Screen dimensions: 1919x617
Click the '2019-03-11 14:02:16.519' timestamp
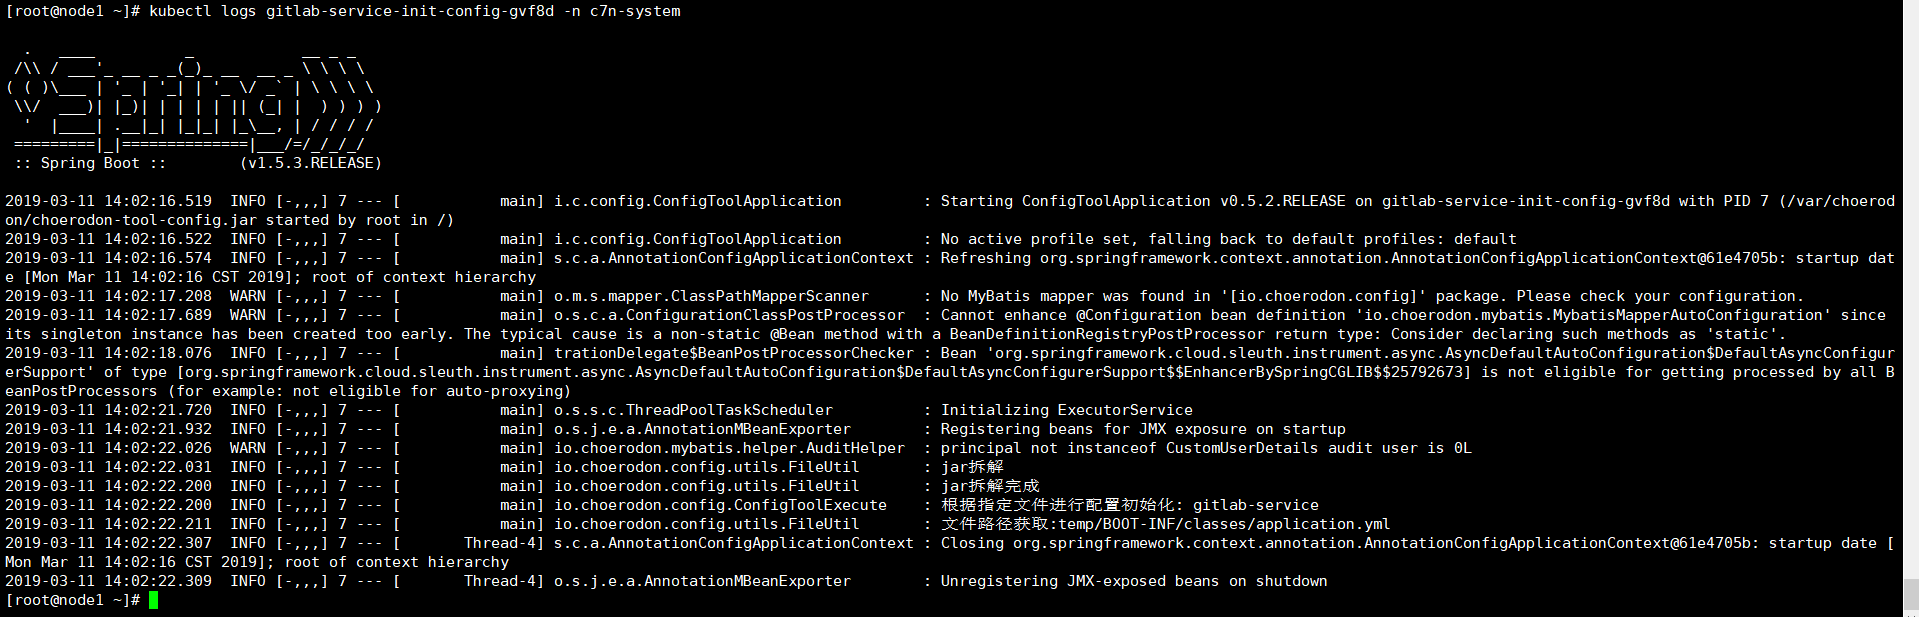pyautogui.click(x=108, y=201)
